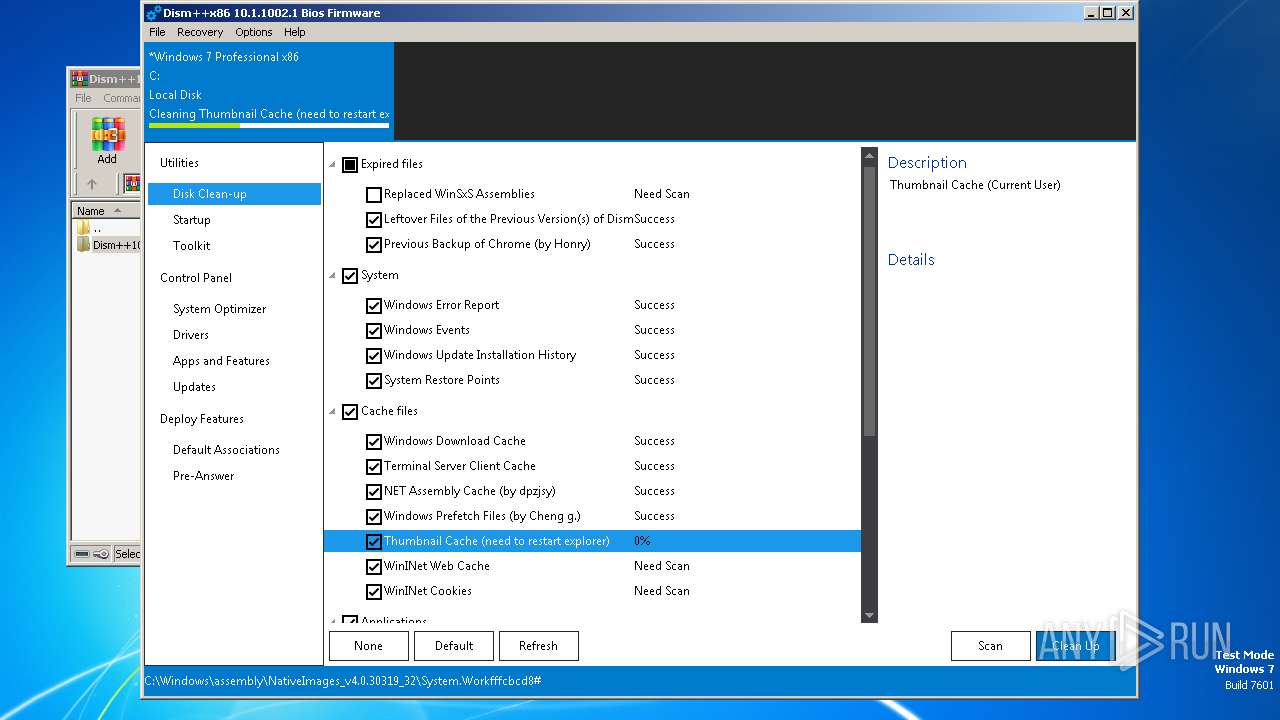Click the up-folder arrow in WinRAR
Viewport: 1280px width, 720px height.
(x=92, y=184)
